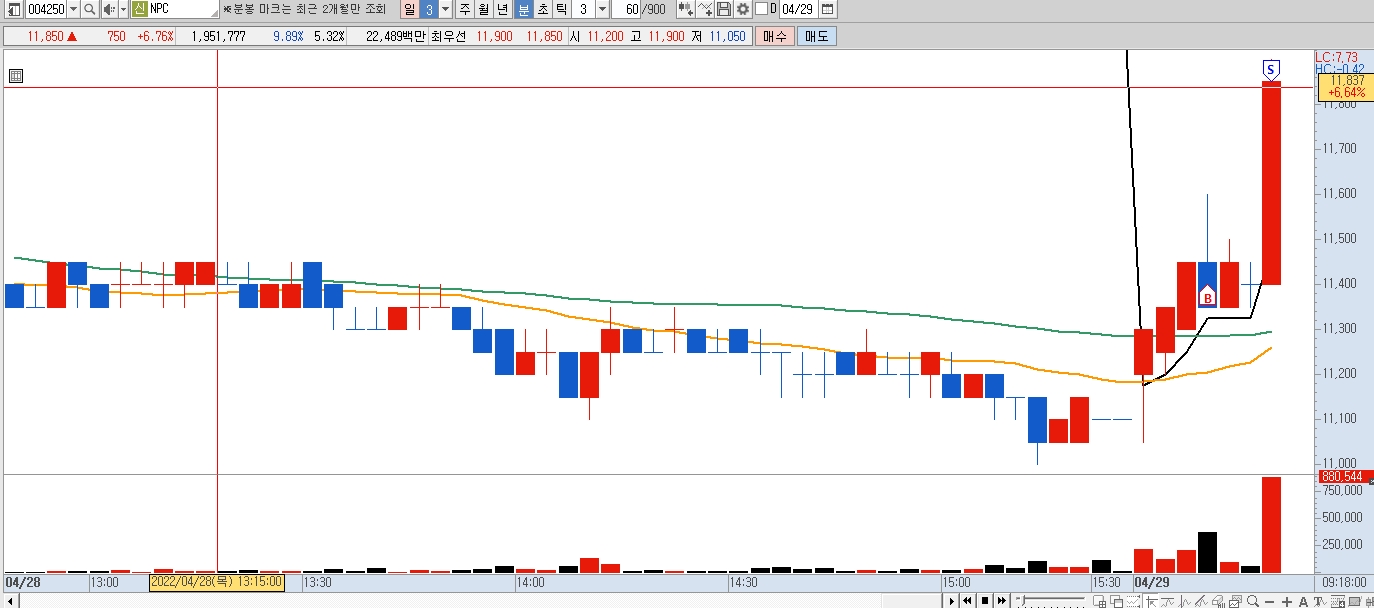Open chart settings gear icon
Image resolution: width=1374 pixels, height=608 pixels.
point(743,9)
